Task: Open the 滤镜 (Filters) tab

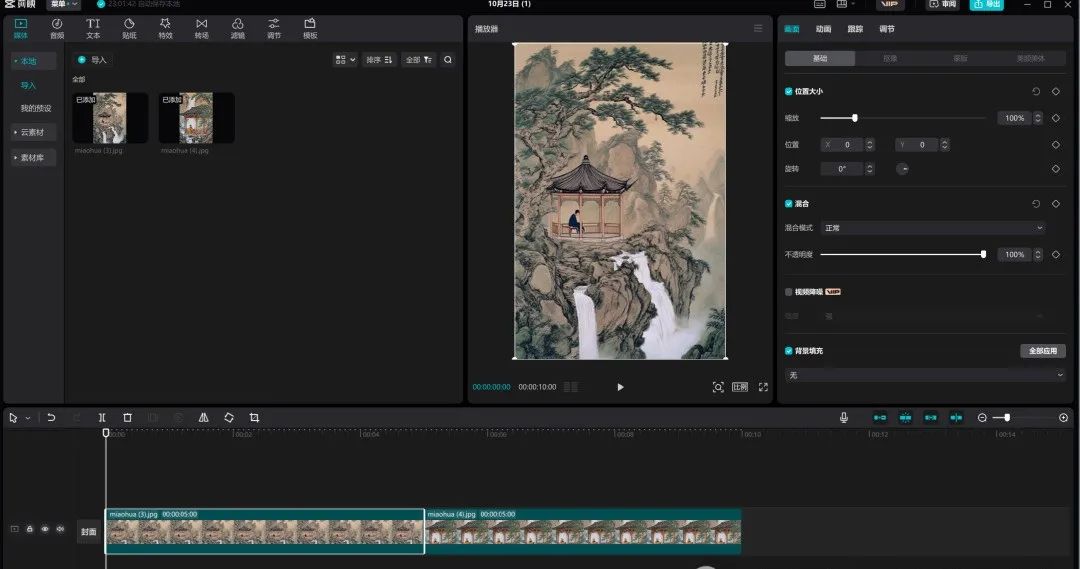Action: [x=238, y=28]
